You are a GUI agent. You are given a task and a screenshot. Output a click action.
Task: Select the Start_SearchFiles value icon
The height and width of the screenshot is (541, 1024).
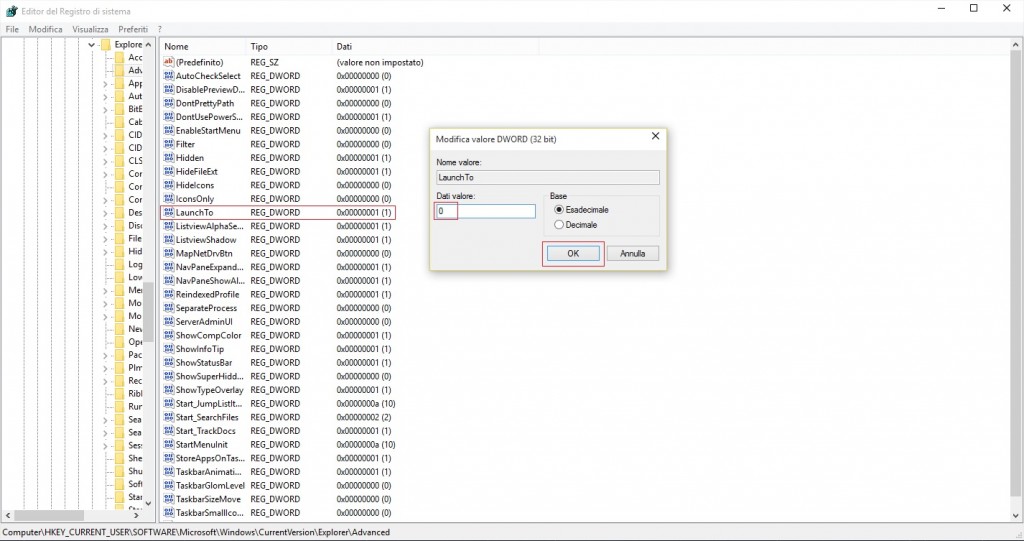click(x=168, y=417)
